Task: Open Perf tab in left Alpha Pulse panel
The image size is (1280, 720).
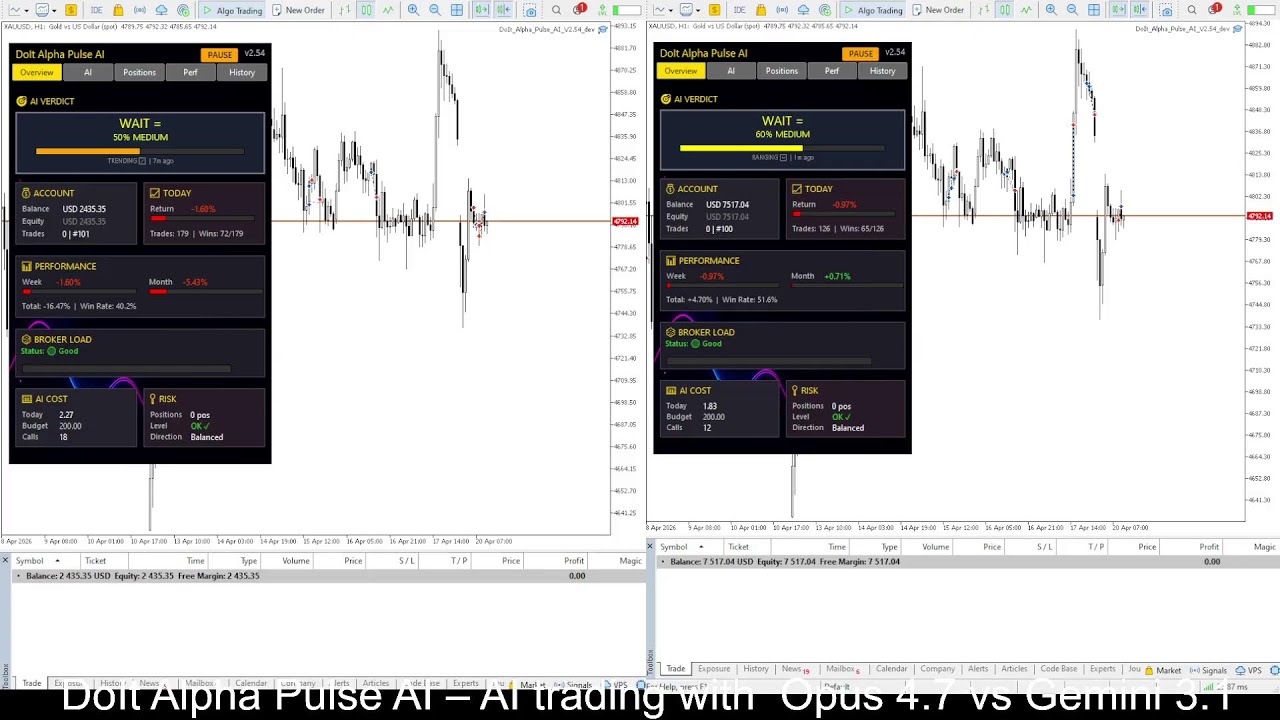Action: (x=190, y=72)
